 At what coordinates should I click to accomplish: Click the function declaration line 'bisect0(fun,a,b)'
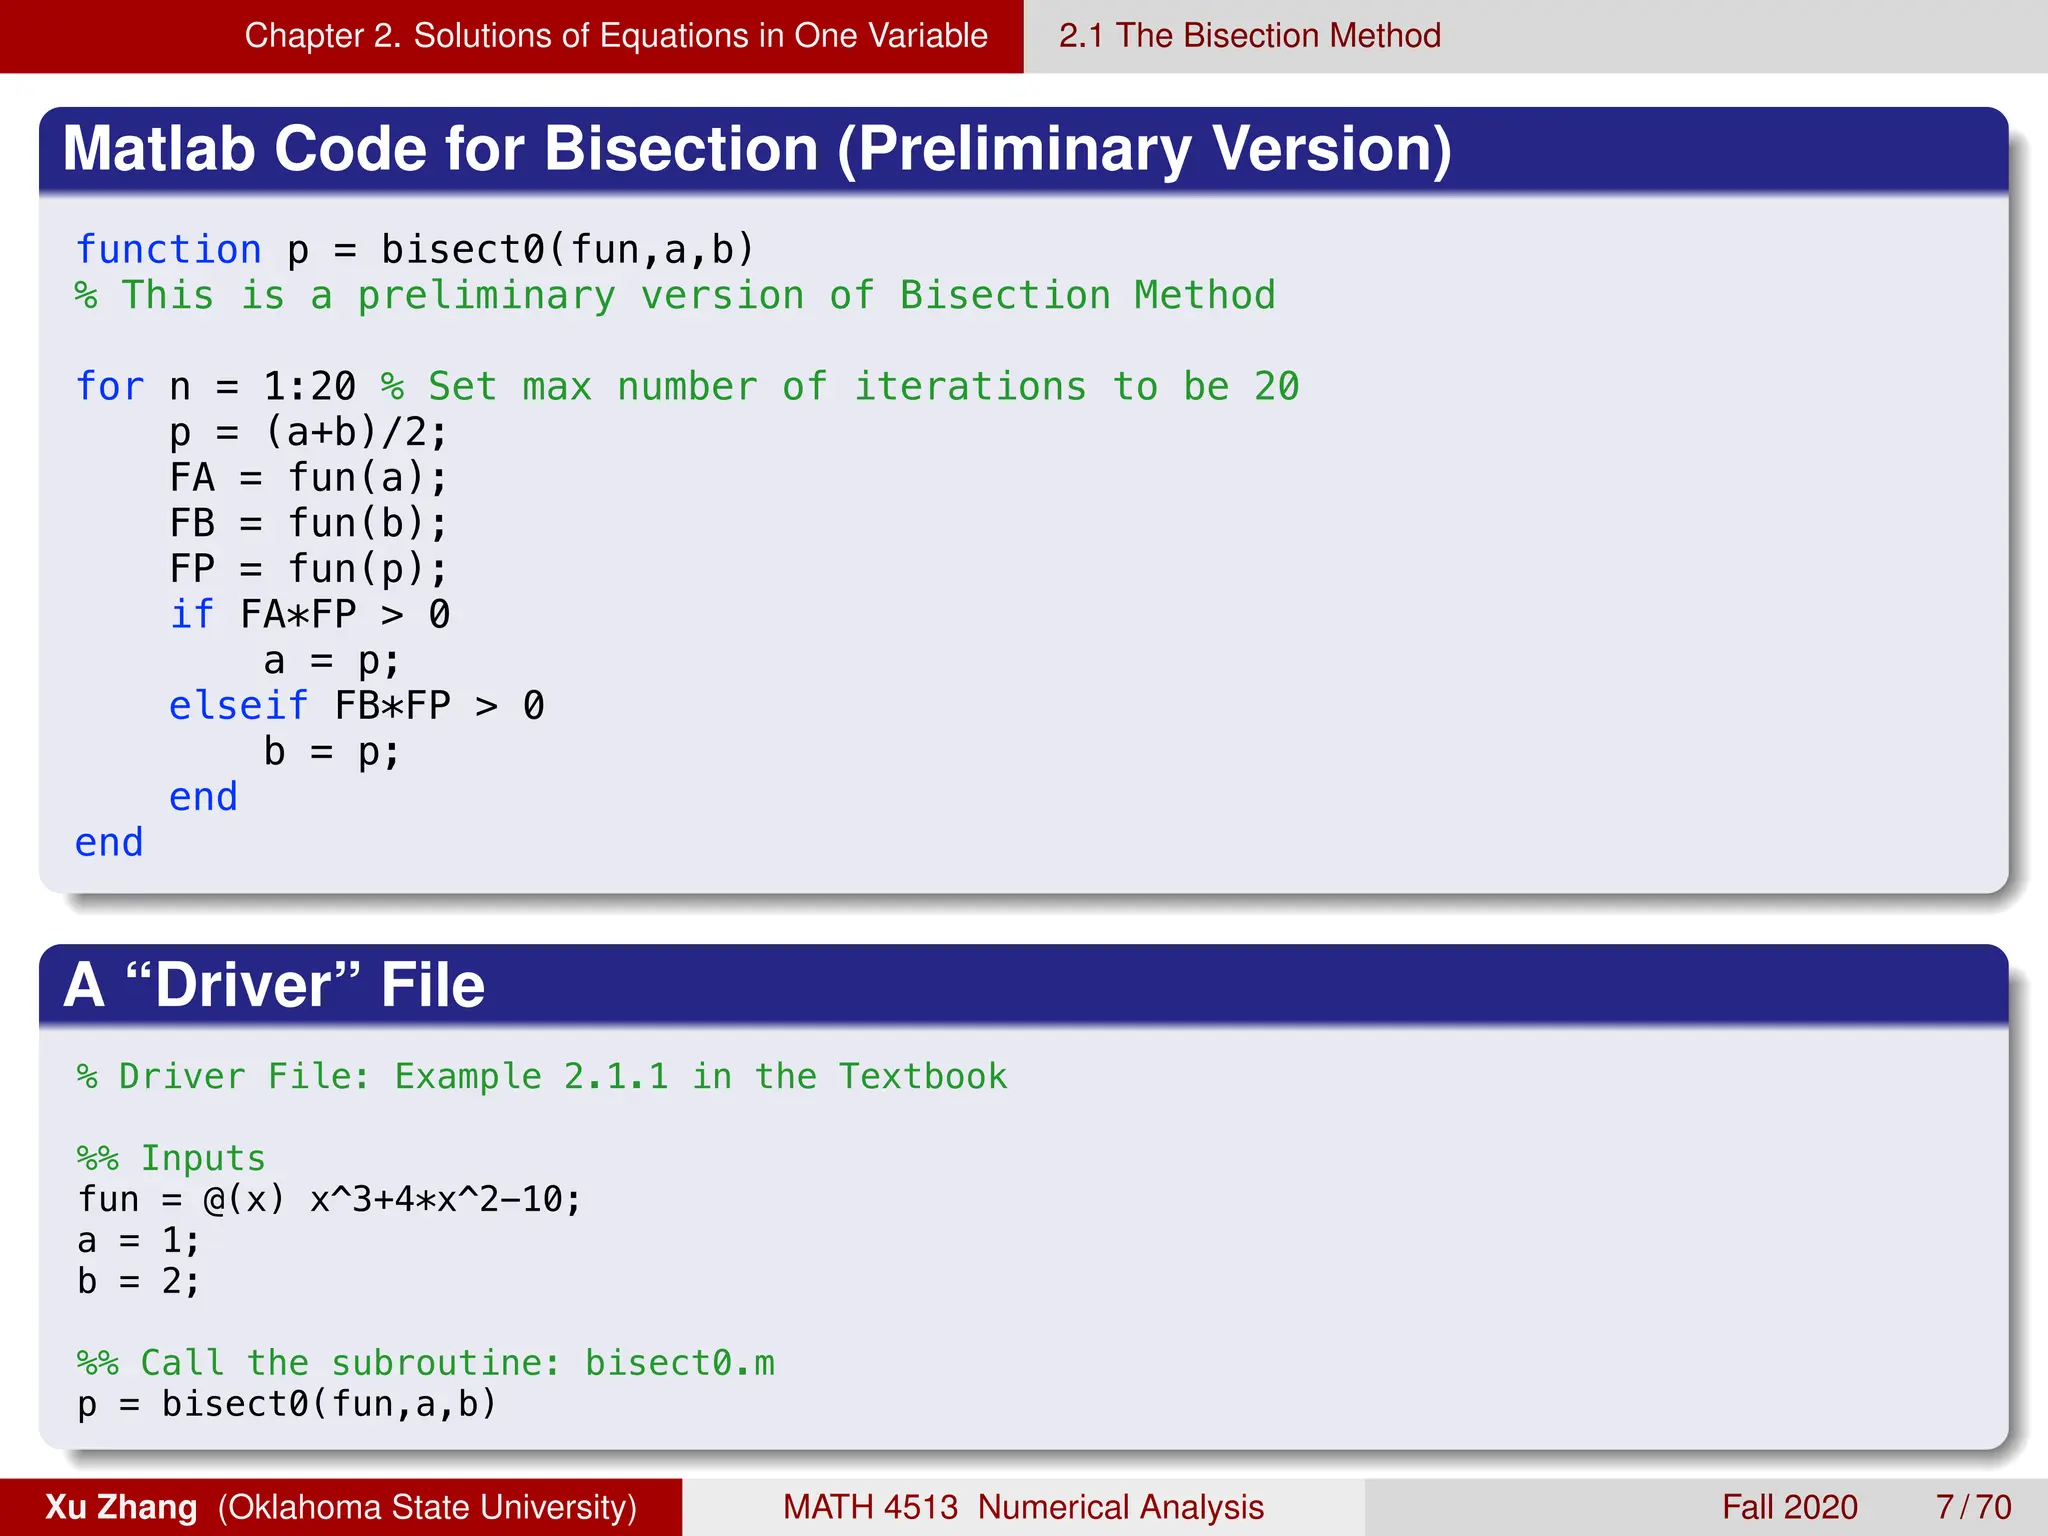pyautogui.click(x=415, y=249)
